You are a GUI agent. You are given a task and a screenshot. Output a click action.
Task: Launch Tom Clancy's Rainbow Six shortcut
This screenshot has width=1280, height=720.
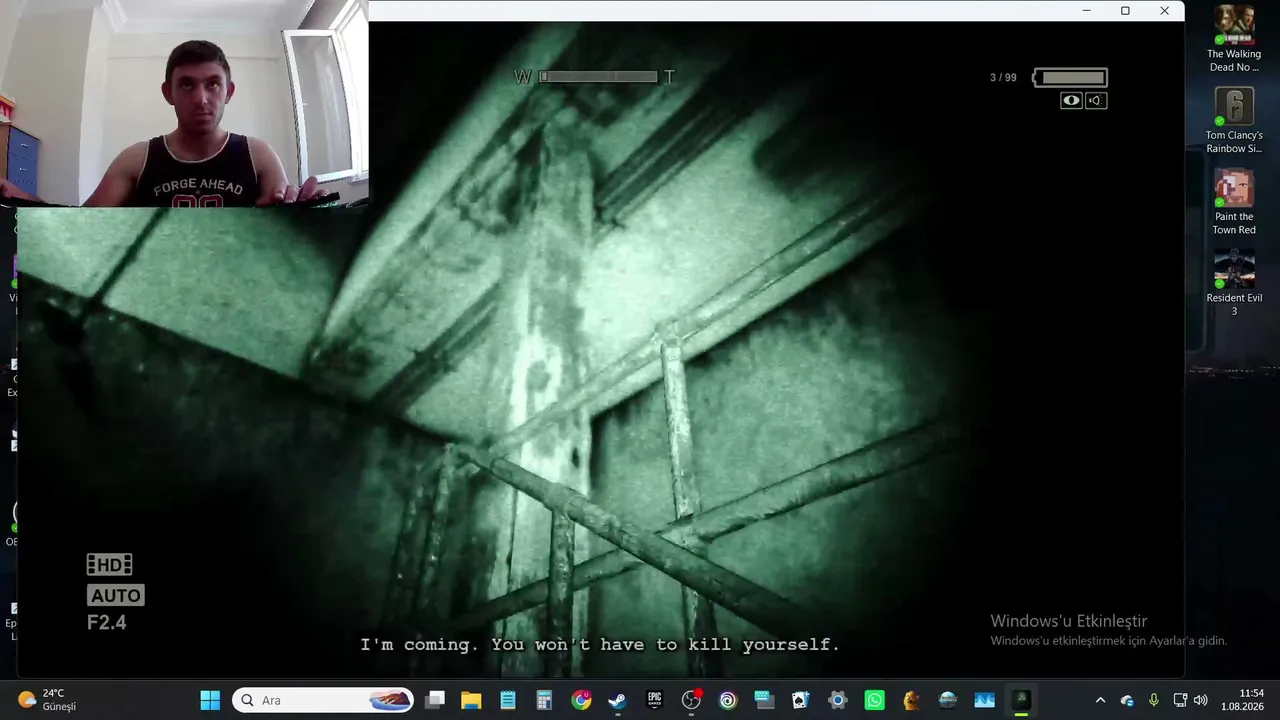click(x=1234, y=121)
